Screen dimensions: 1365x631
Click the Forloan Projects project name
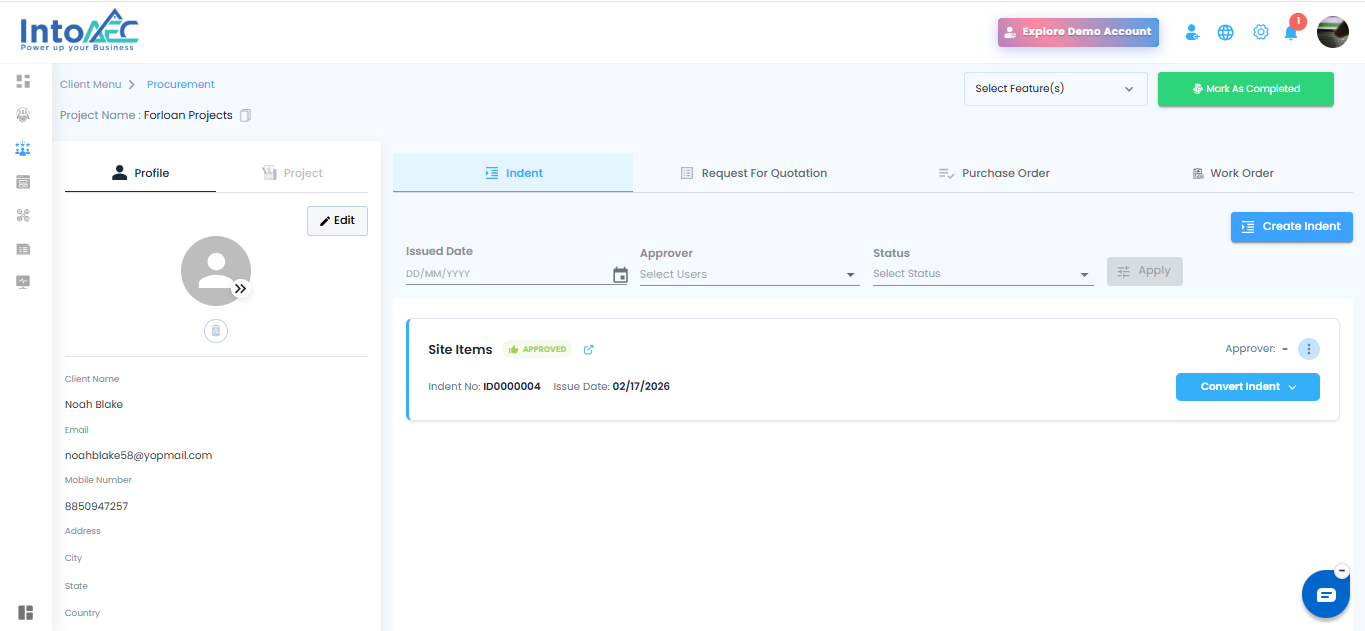pyautogui.click(x=188, y=115)
